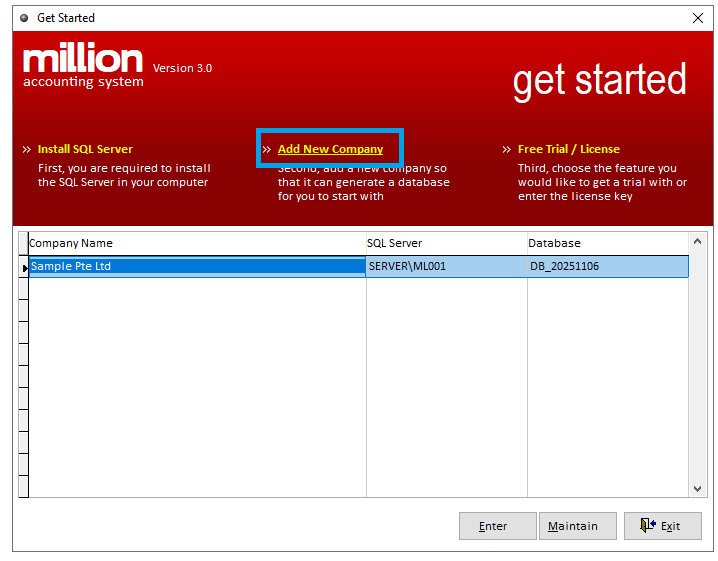The height and width of the screenshot is (561, 718).
Task: Click the chevron icon beside Install SQL Server
Action: coord(27,149)
